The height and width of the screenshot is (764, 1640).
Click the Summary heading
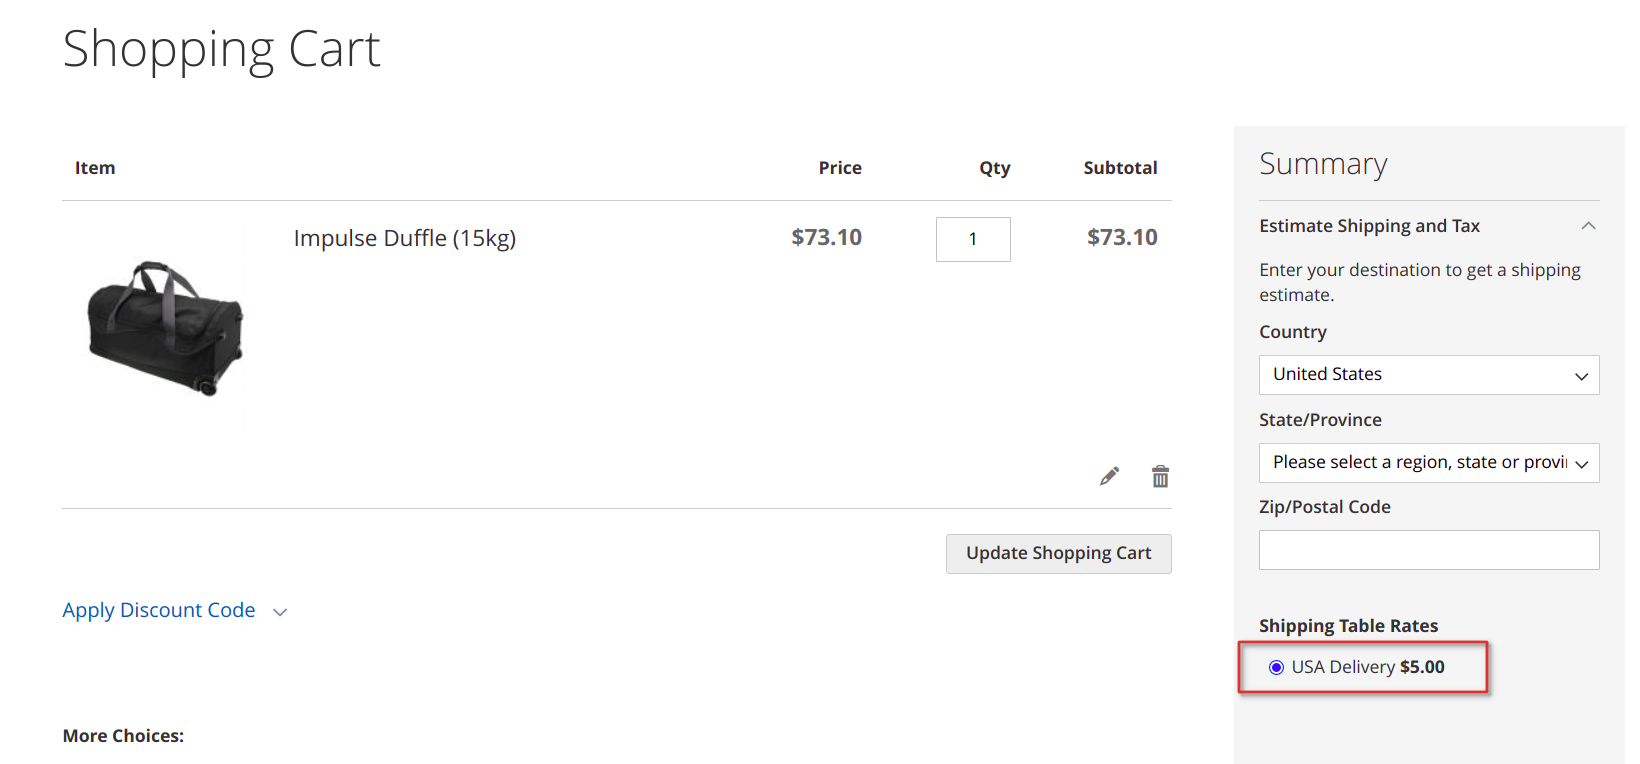1323,164
